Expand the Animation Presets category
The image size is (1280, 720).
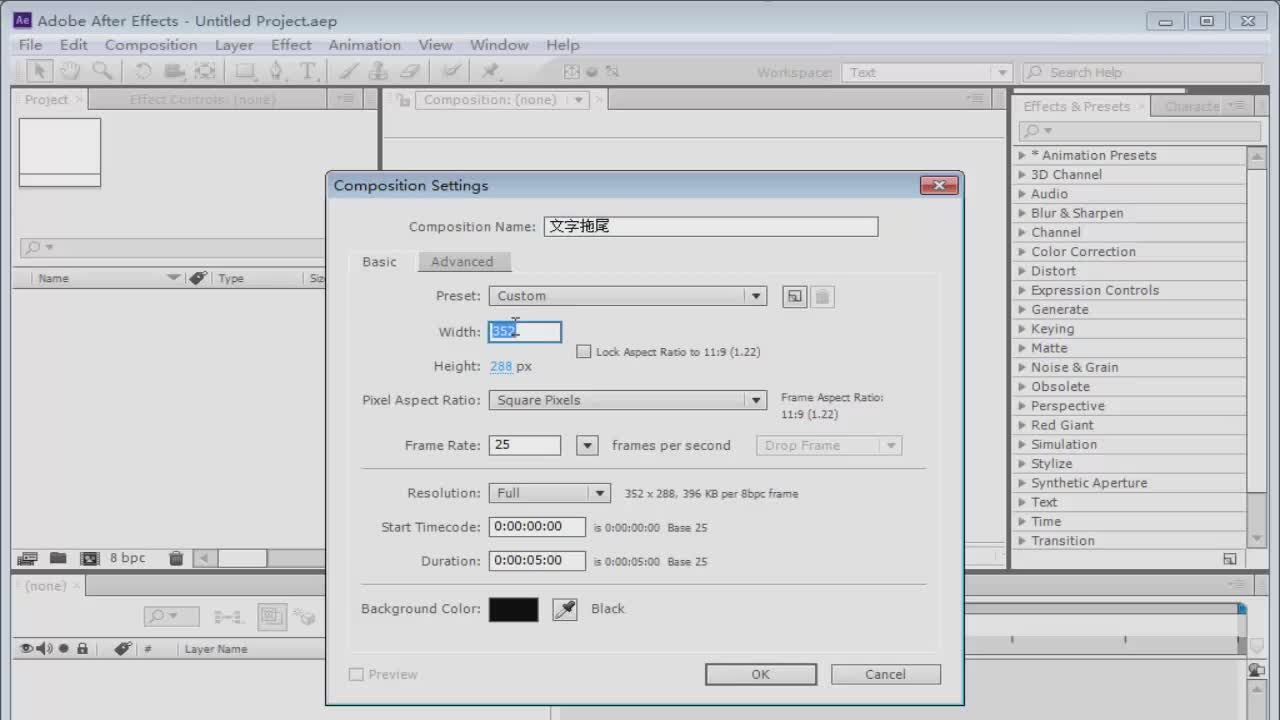1022,156
